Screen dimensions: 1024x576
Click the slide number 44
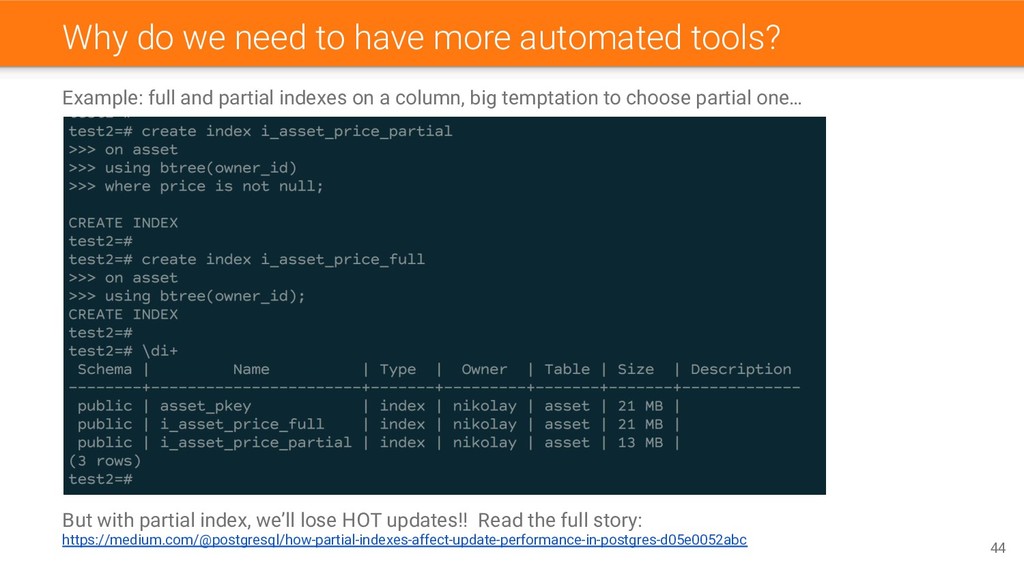tap(997, 548)
